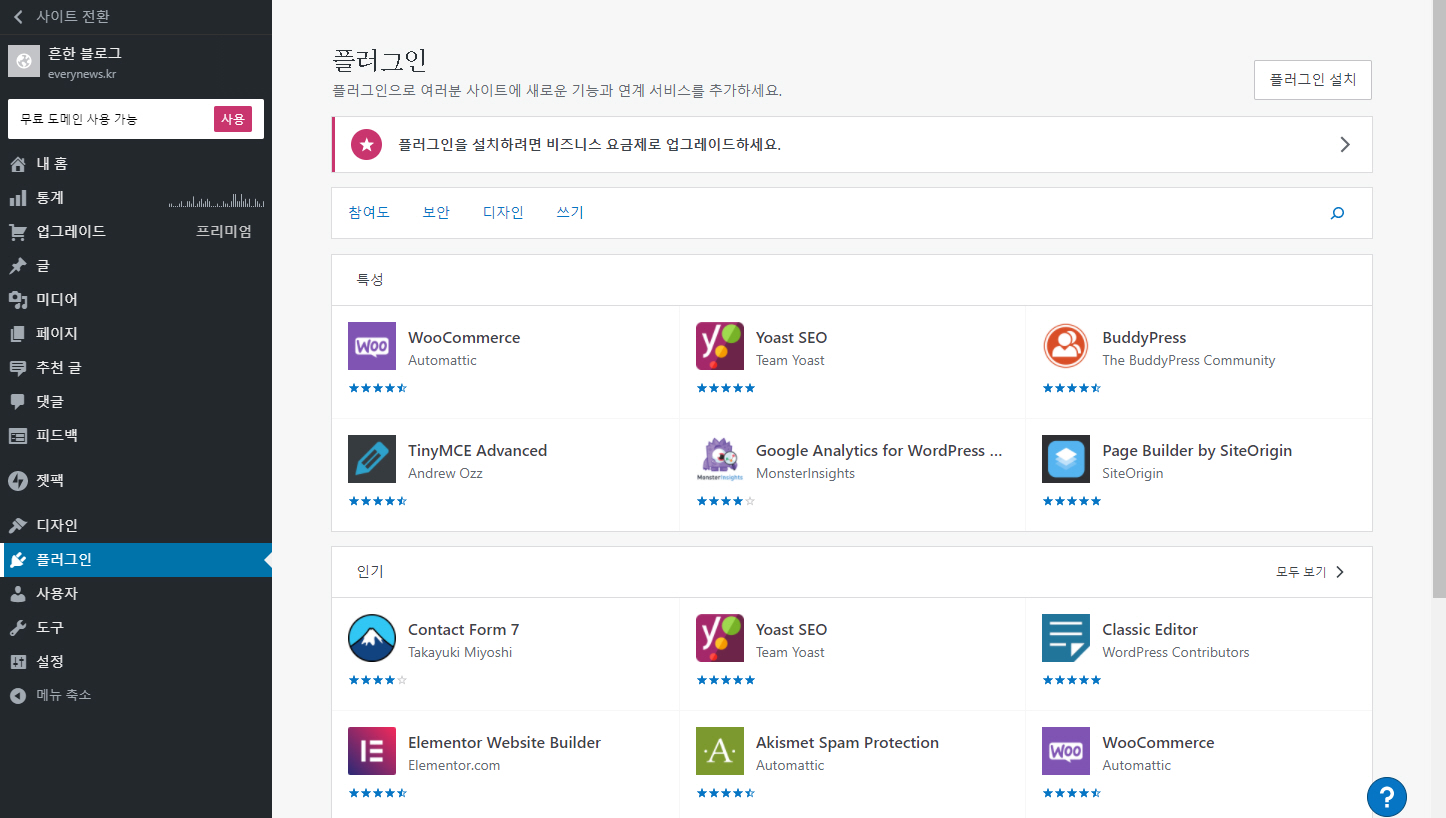
Task: Click the pink 사용 button
Action: pyautogui.click(x=233, y=119)
